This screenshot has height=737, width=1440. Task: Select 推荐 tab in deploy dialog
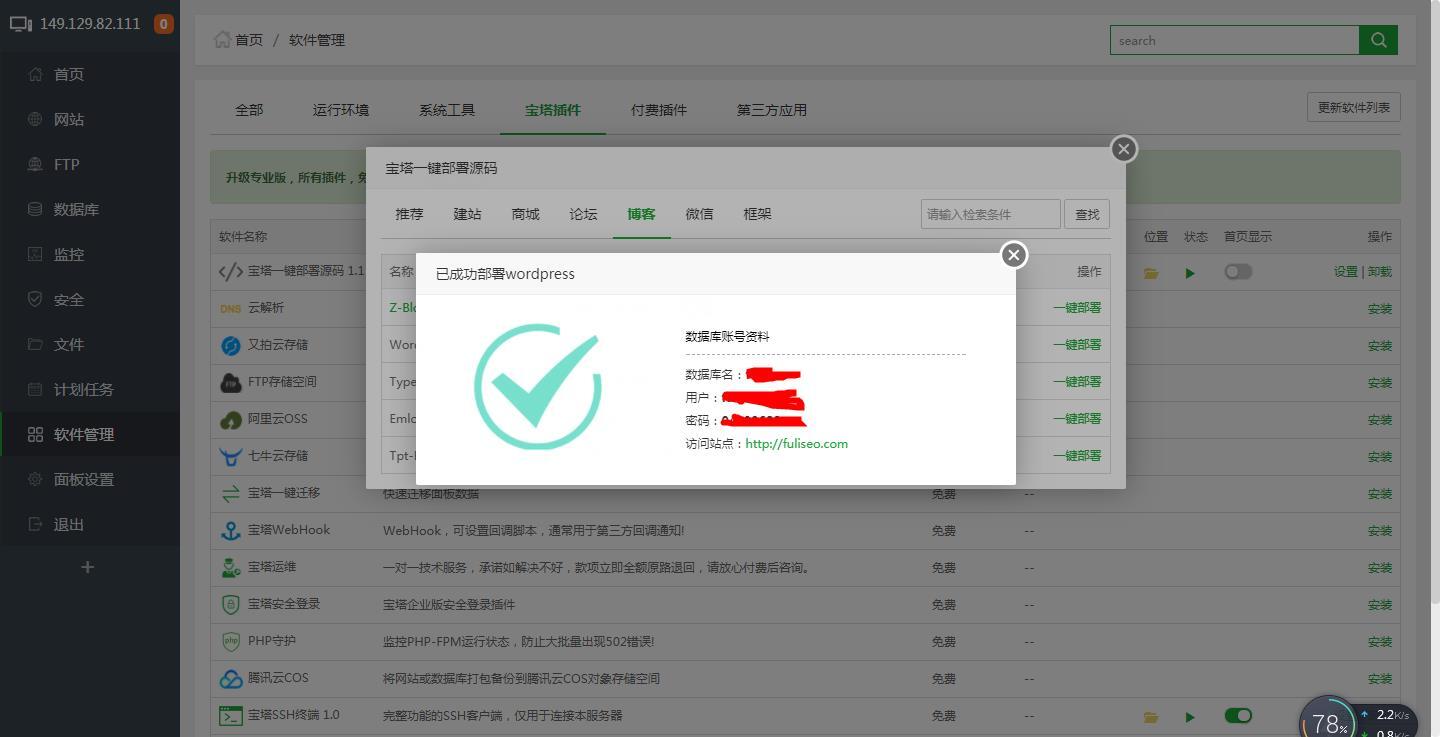[x=409, y=214]
